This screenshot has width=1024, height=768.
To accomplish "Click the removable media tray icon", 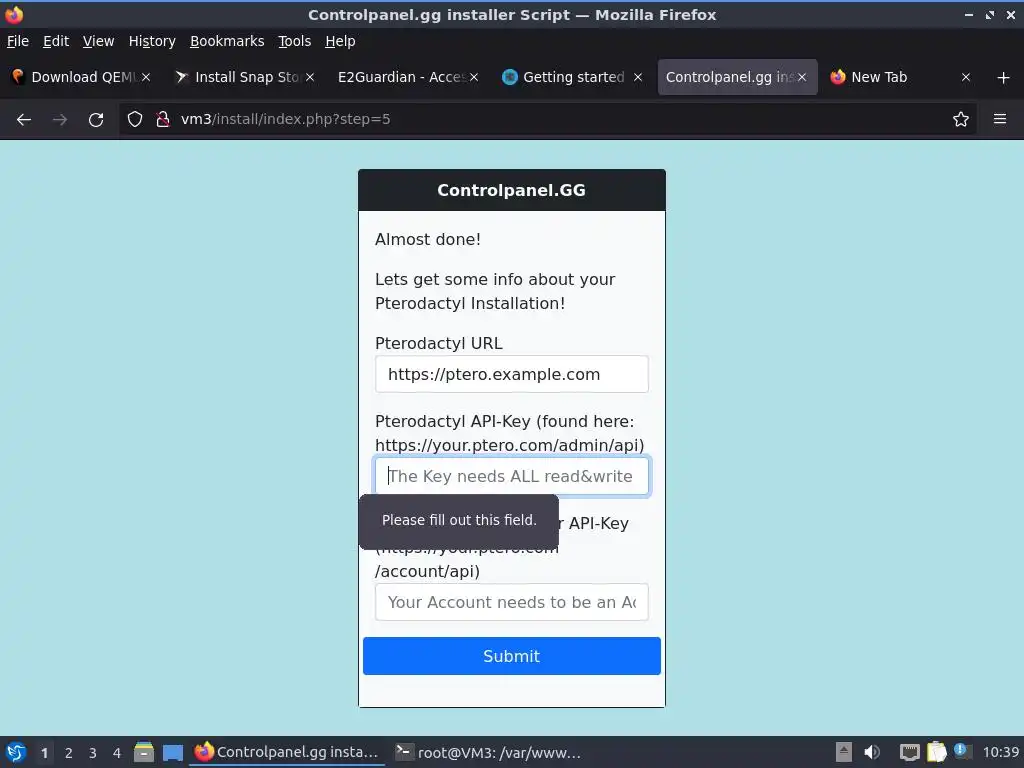I will click(x=844, y=752).
